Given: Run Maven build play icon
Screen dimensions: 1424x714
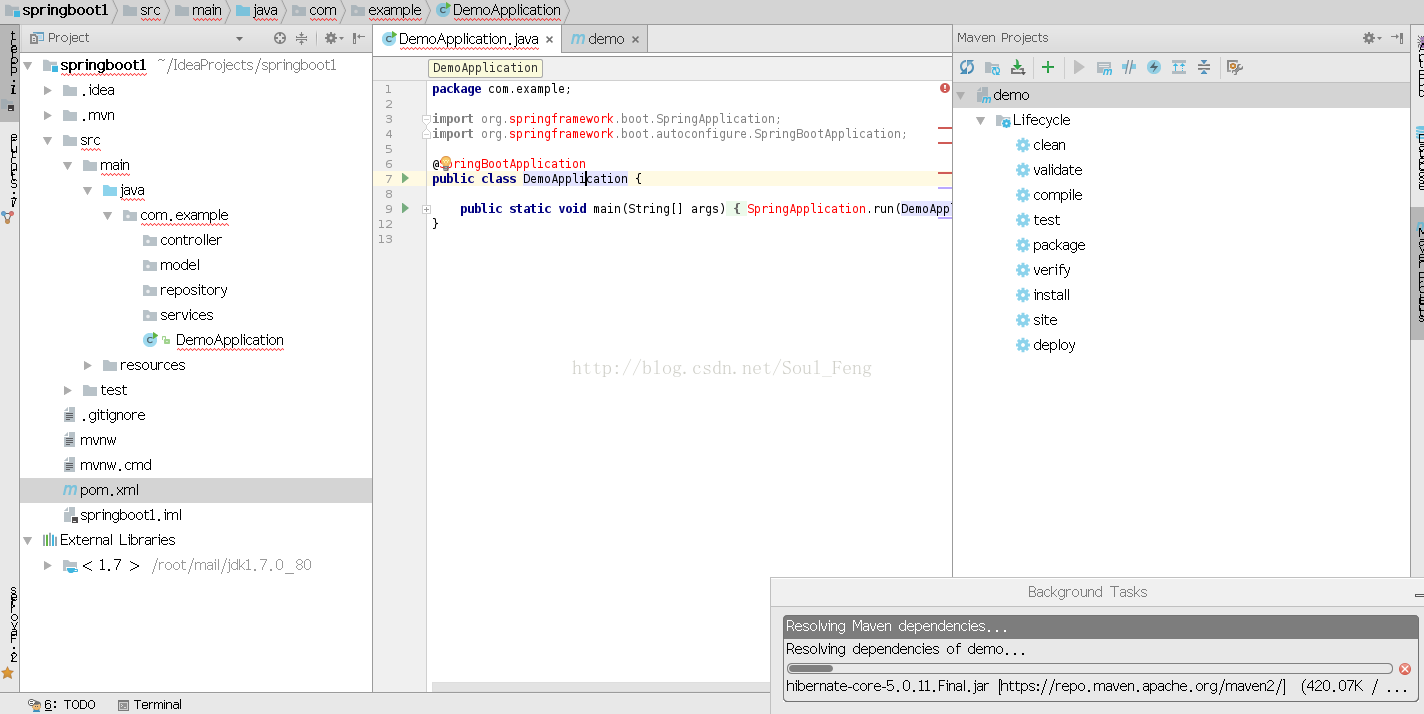Looking at the screenshot, I should 1079,67.
